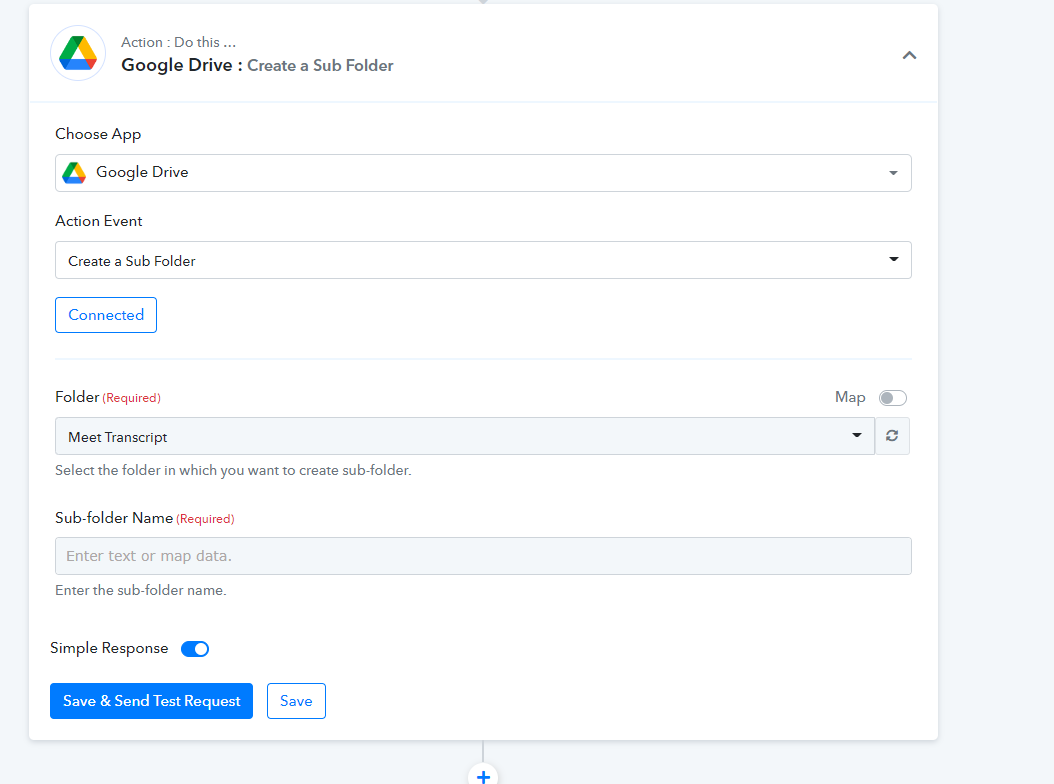The width and height of the screenshot is (1054, 784).
Task: Click the 'Select the folder in which' help text
Action: (x=233, y=470)
